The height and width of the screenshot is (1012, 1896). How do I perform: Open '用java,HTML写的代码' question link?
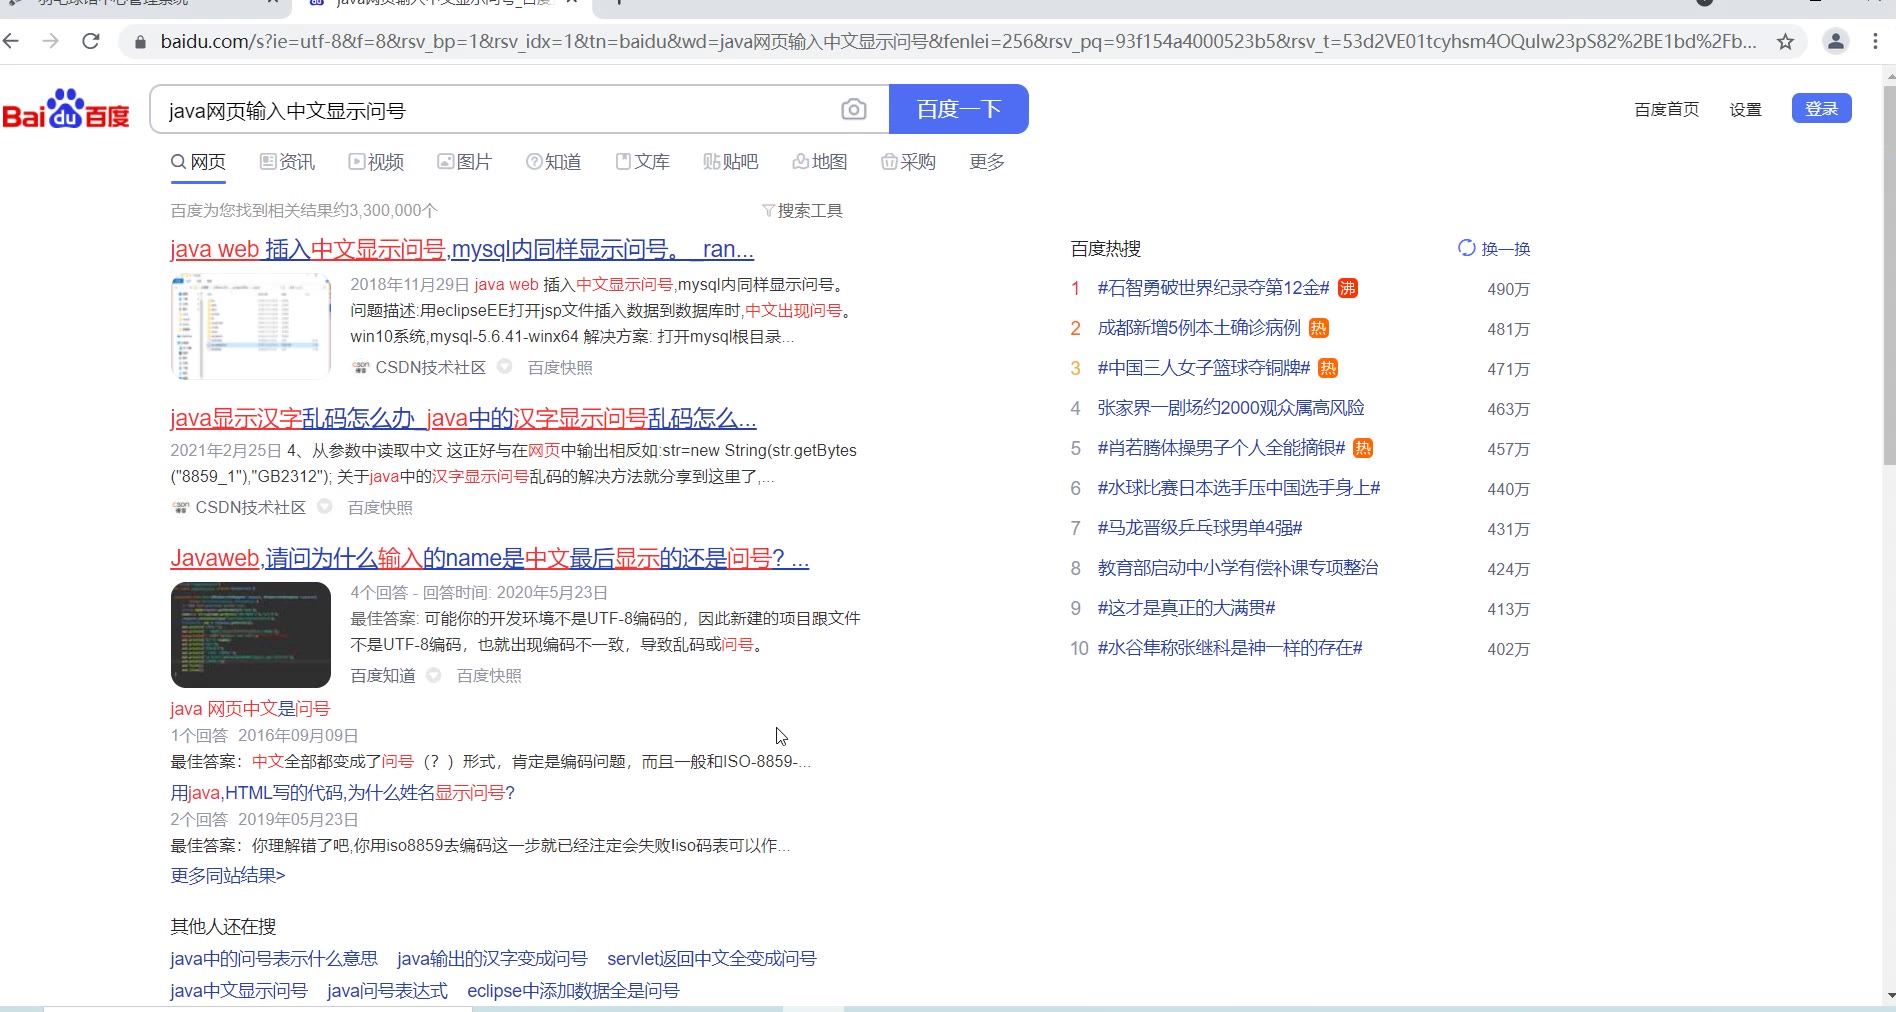[342, 793]
